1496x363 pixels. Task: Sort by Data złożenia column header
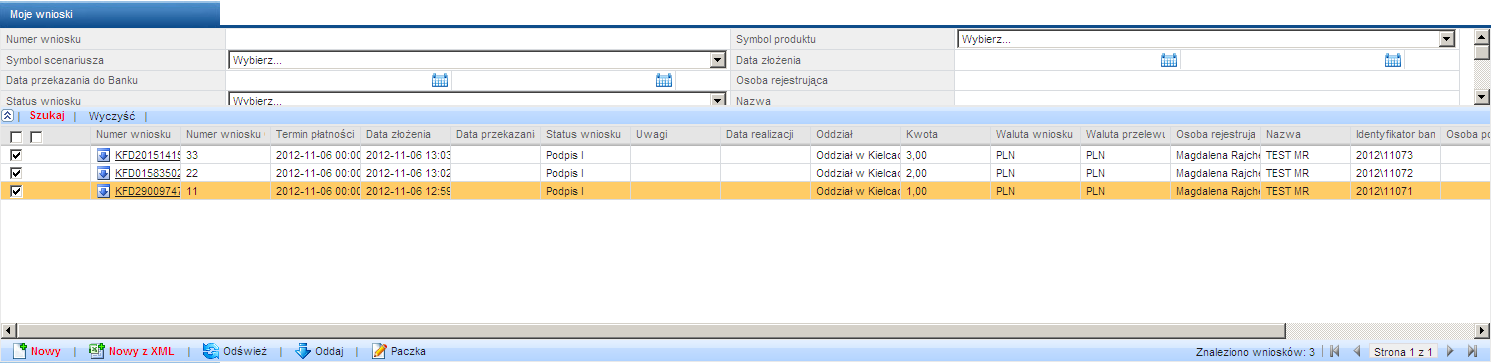(x=406, y=134)
